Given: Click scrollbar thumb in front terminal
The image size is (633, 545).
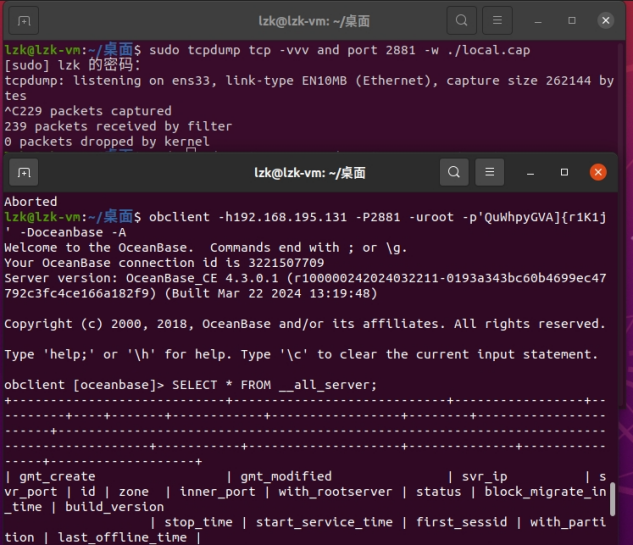Looking at the screenshot, I should click(x=612, y=499).
